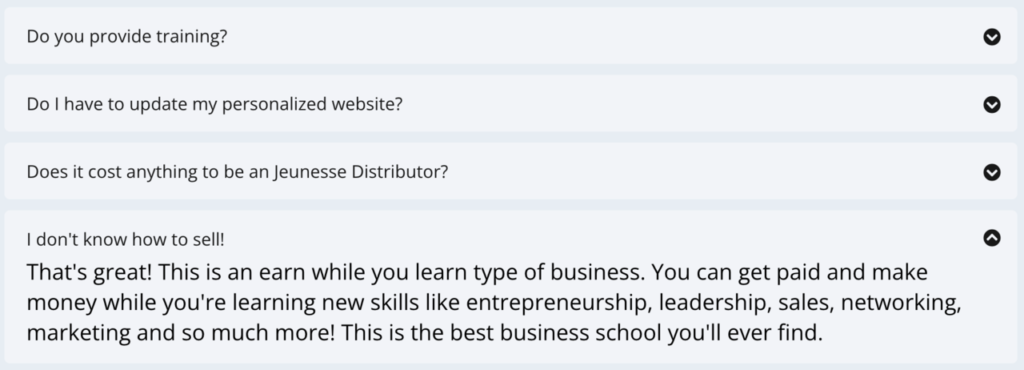The width and height of the screenshot is (1024, 370).
Task: Expand the training question with its down-chevron icon
Action: [991, 37]
